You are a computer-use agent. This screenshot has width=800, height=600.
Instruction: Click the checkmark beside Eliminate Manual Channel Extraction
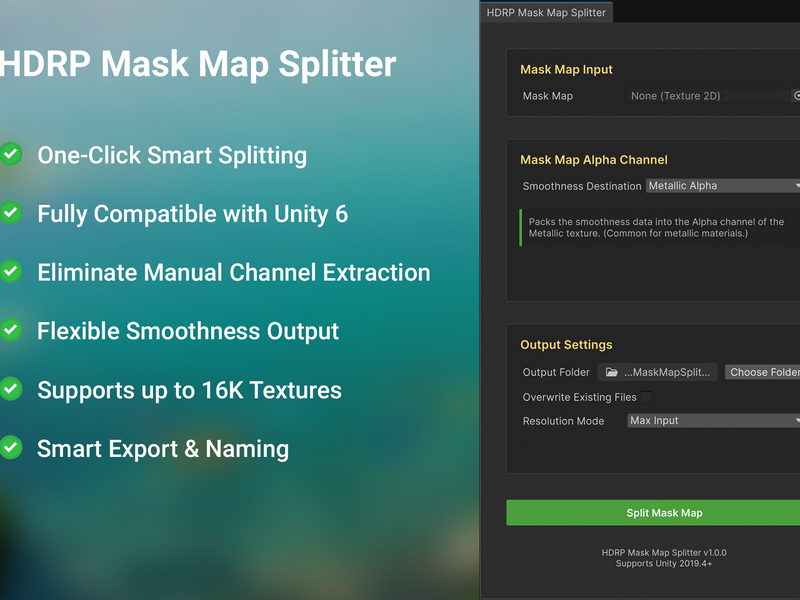pos(10,271)
